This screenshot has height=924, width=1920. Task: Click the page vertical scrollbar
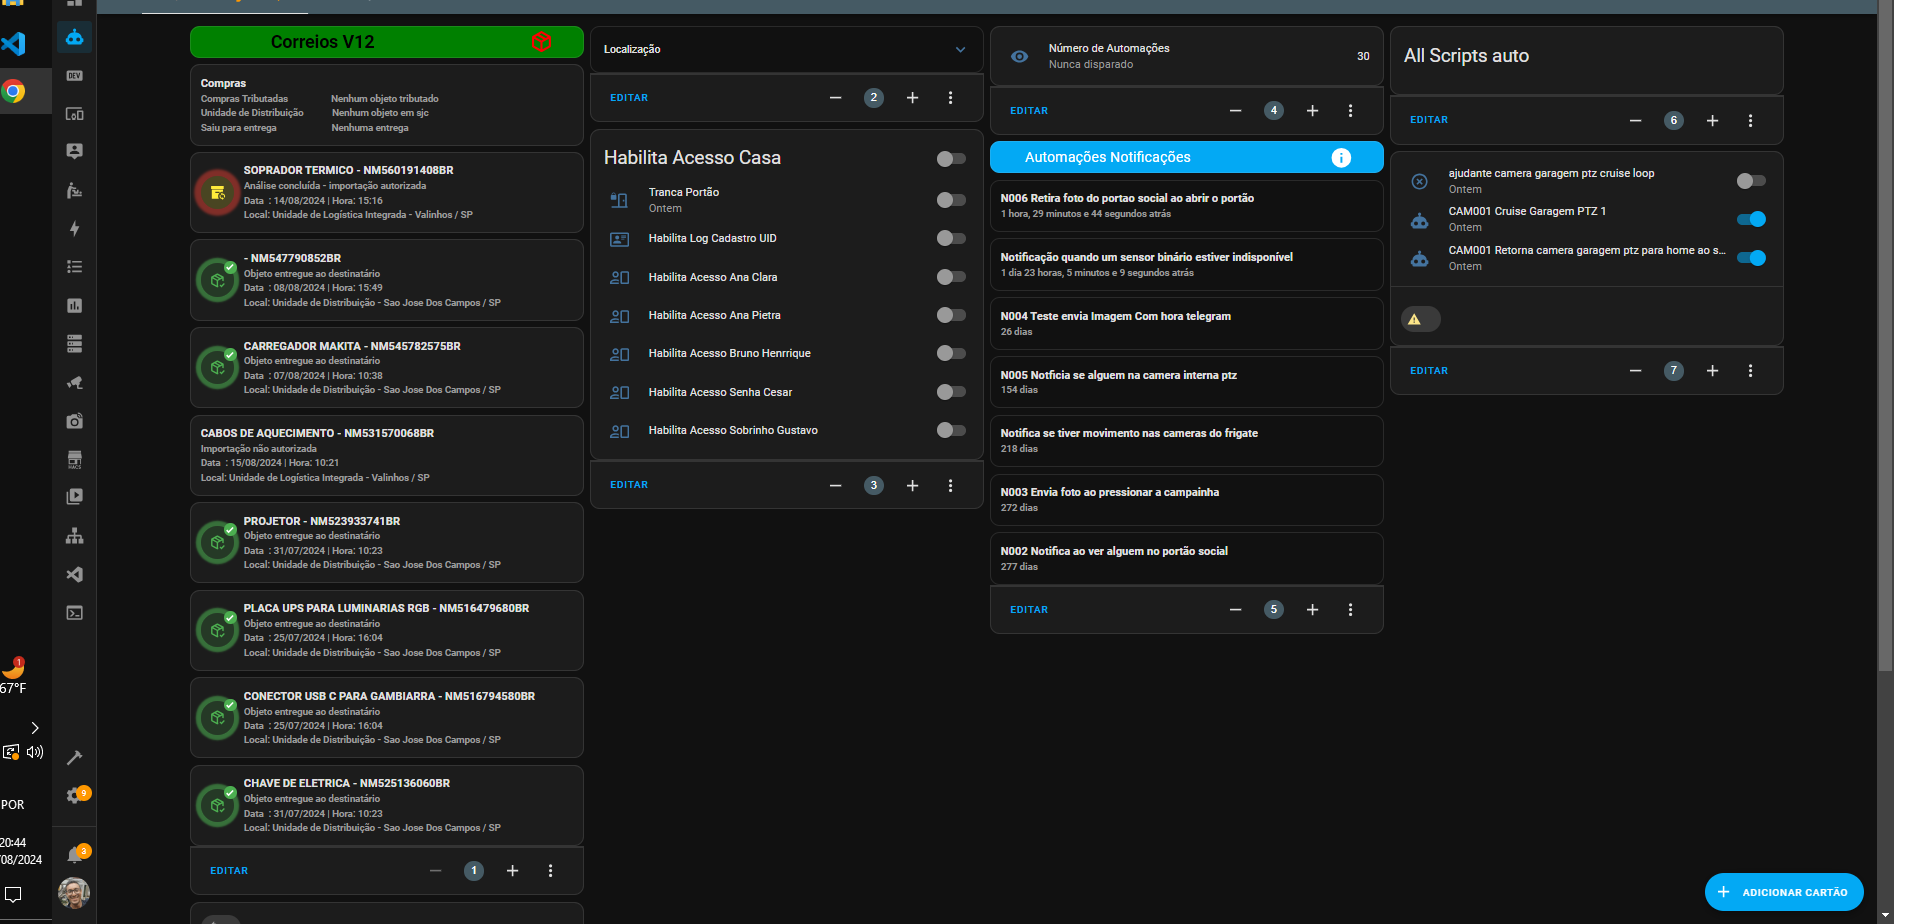[x=1885, y=335]
